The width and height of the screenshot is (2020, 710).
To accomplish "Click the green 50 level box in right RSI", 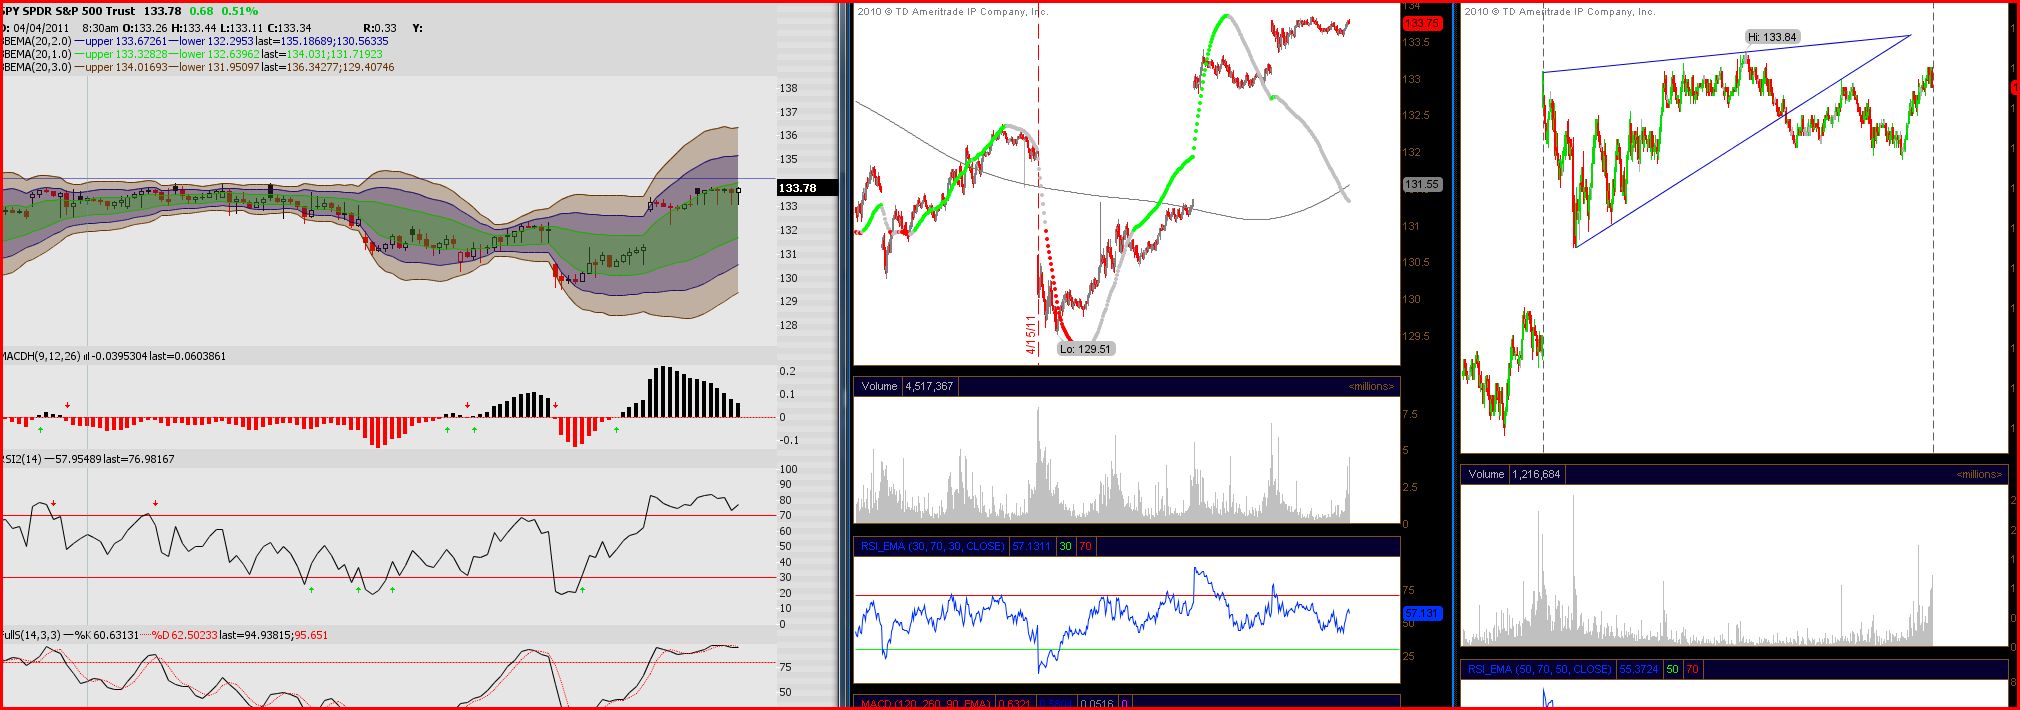I will 1672,669.
